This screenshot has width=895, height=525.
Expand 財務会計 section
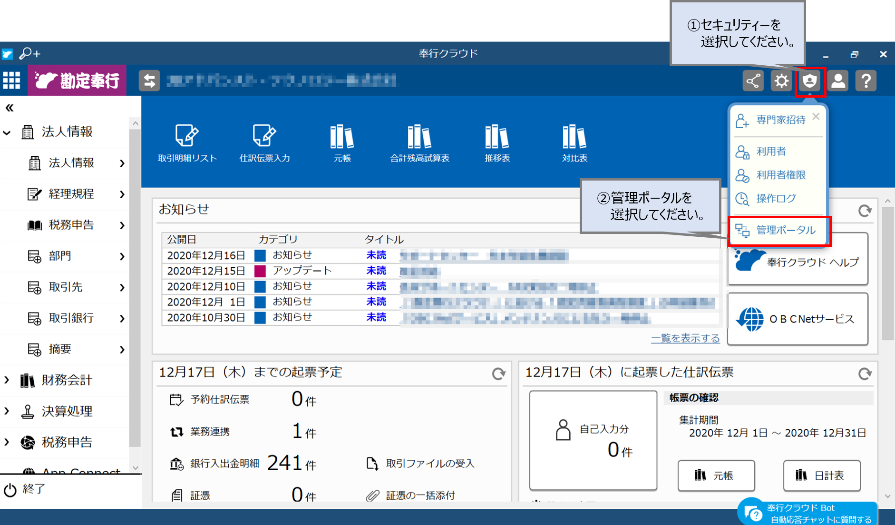pos(7,380)
